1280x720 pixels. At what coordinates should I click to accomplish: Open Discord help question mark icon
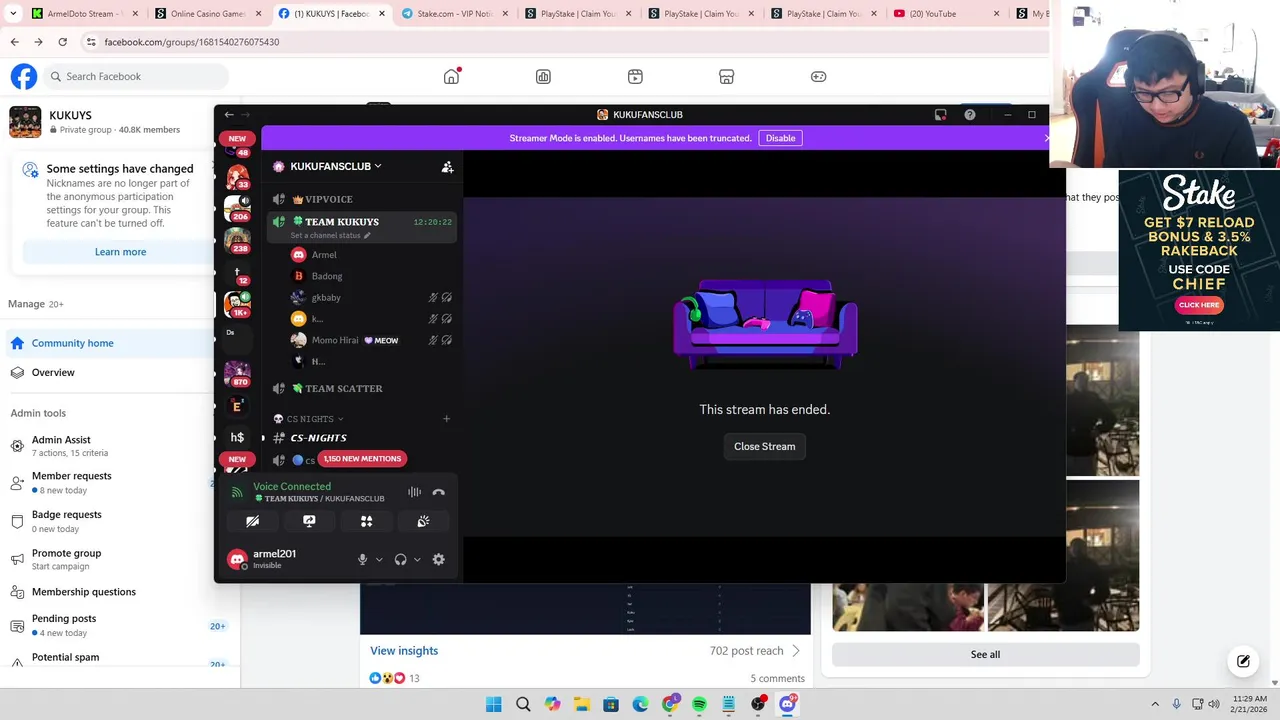[969, 115]
